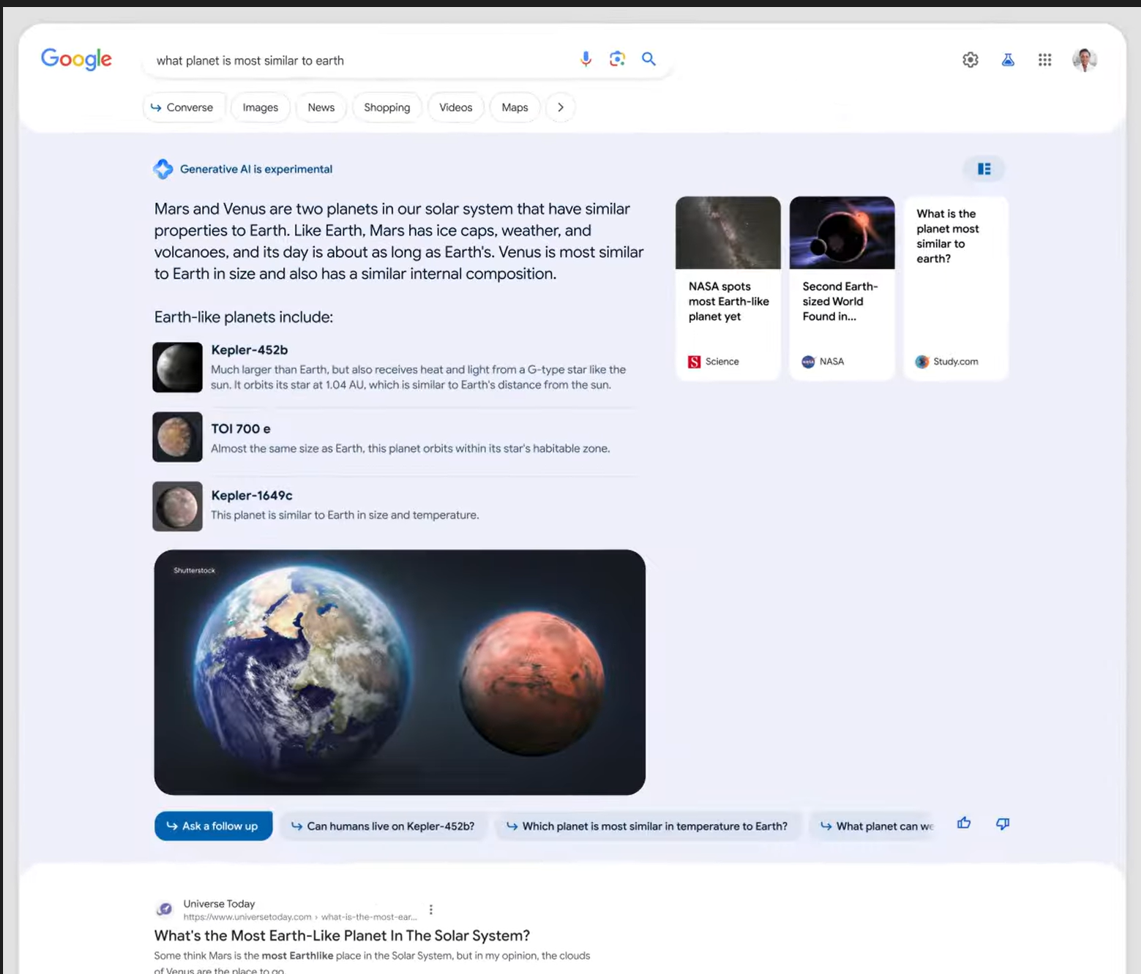The height and width of the screenshot is (974, 1141).
Task: Toggle the generative AI layout view
Action: [x=984, y=169]
